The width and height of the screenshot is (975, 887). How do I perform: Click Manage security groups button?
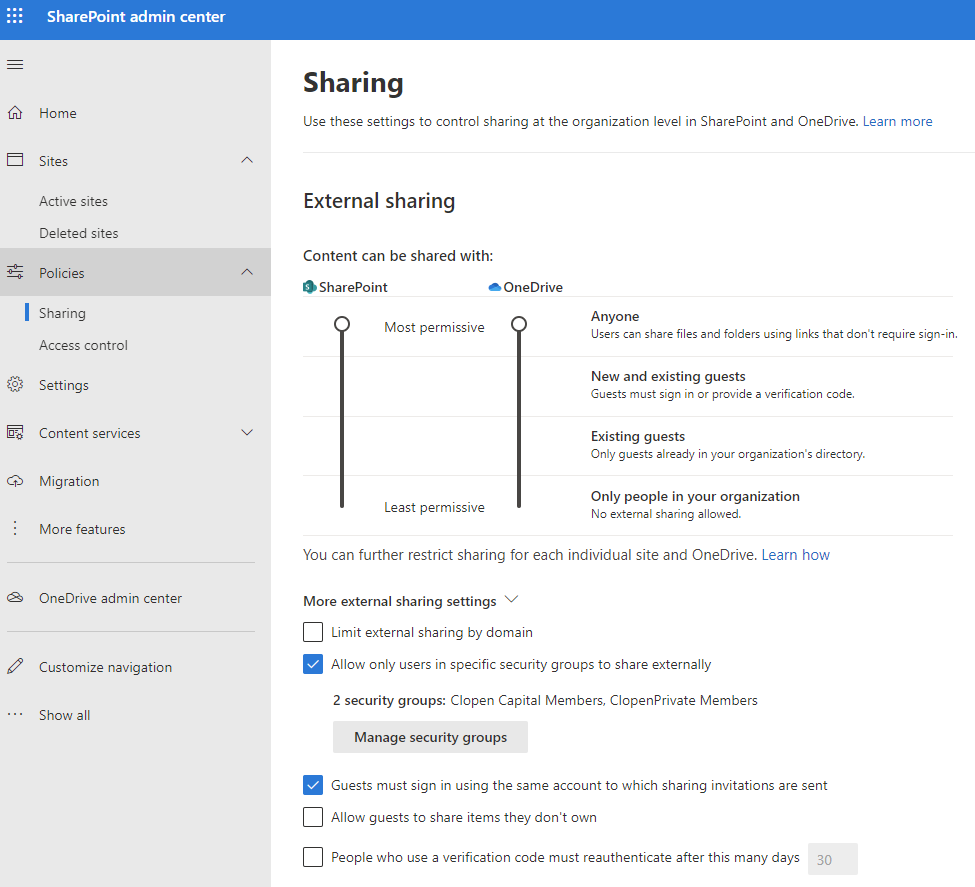[430, 737]
